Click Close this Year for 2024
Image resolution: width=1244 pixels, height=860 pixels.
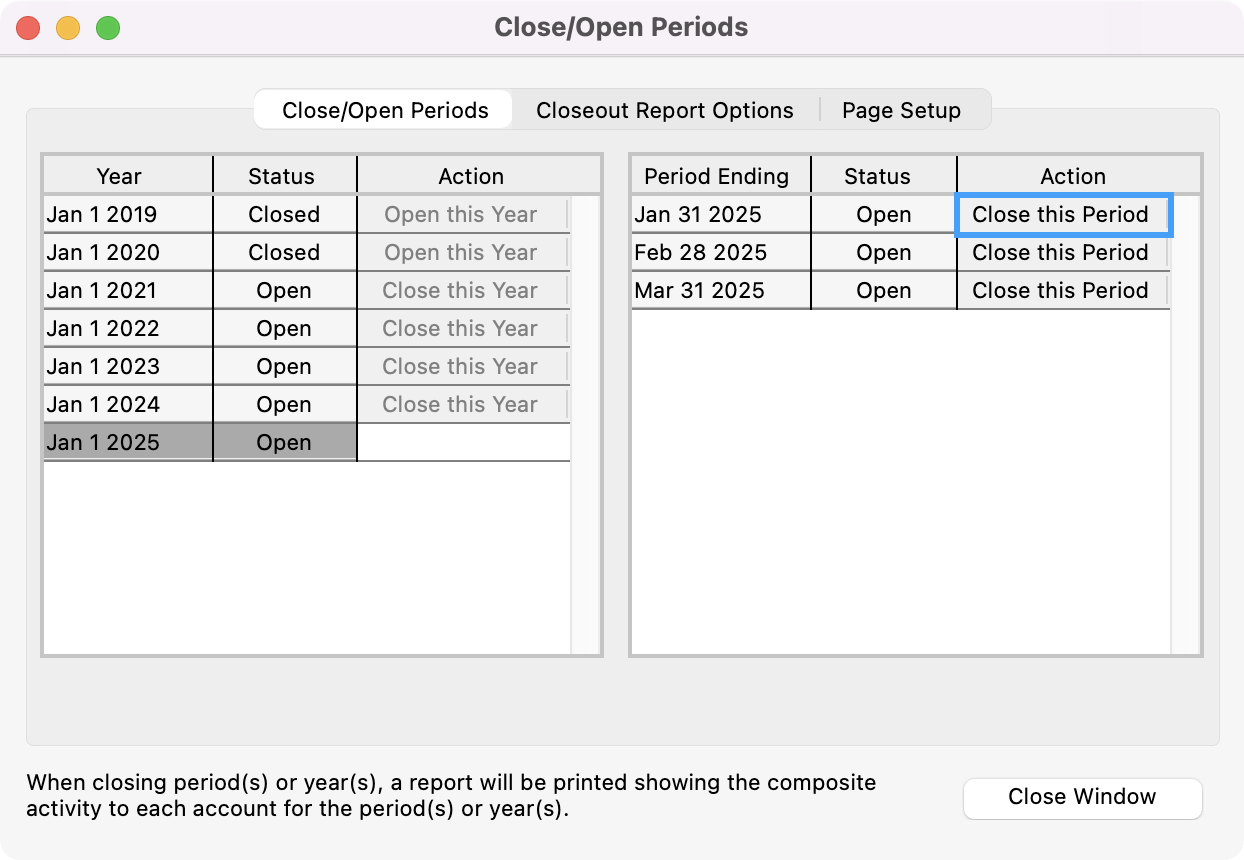coord(461,405)
